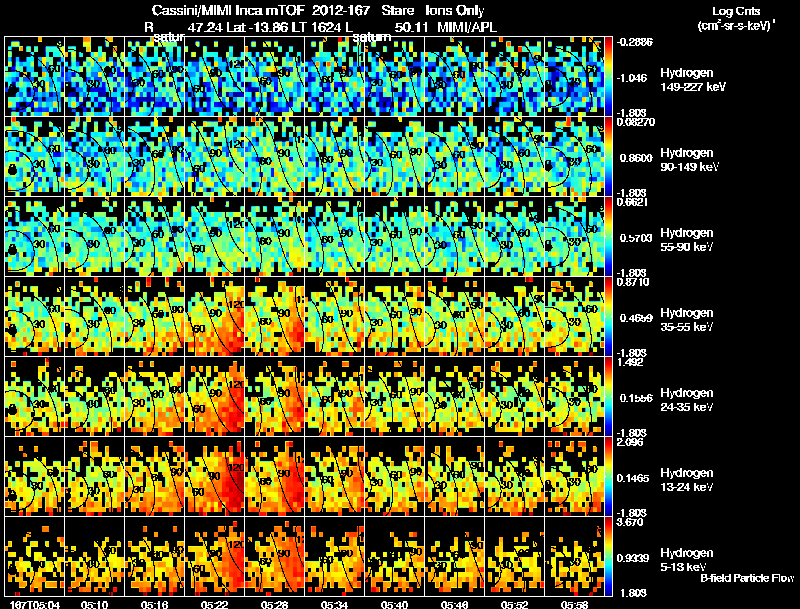800x609 pixels.
Task: Click the 2012-167 date in title
Action: point(341,11)
